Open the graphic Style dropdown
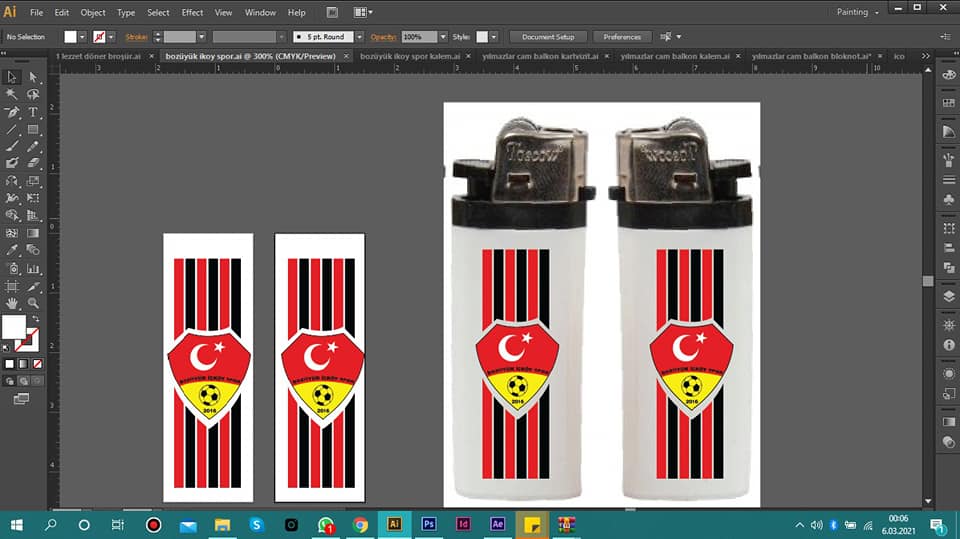 click(x=493, y=37)
